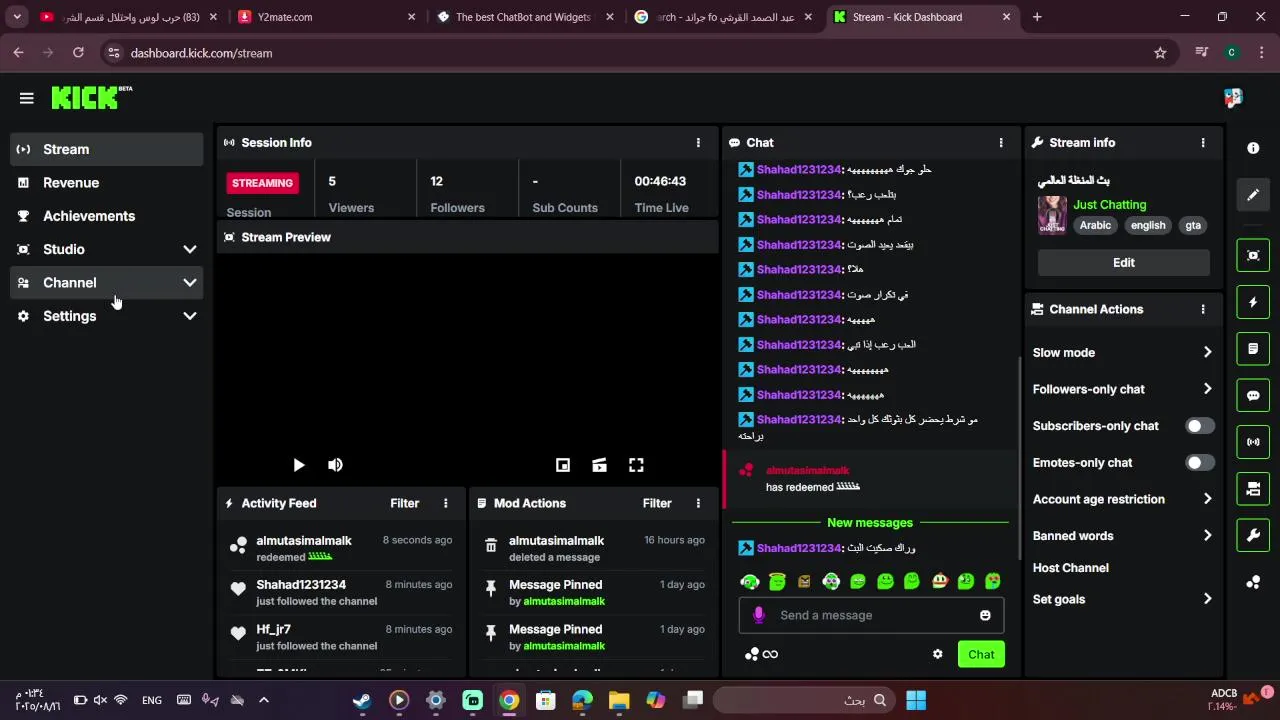Toggle the lightning activity feed widget icon
Viewport: 1280px width, 720px height.
coord(1253,302)
